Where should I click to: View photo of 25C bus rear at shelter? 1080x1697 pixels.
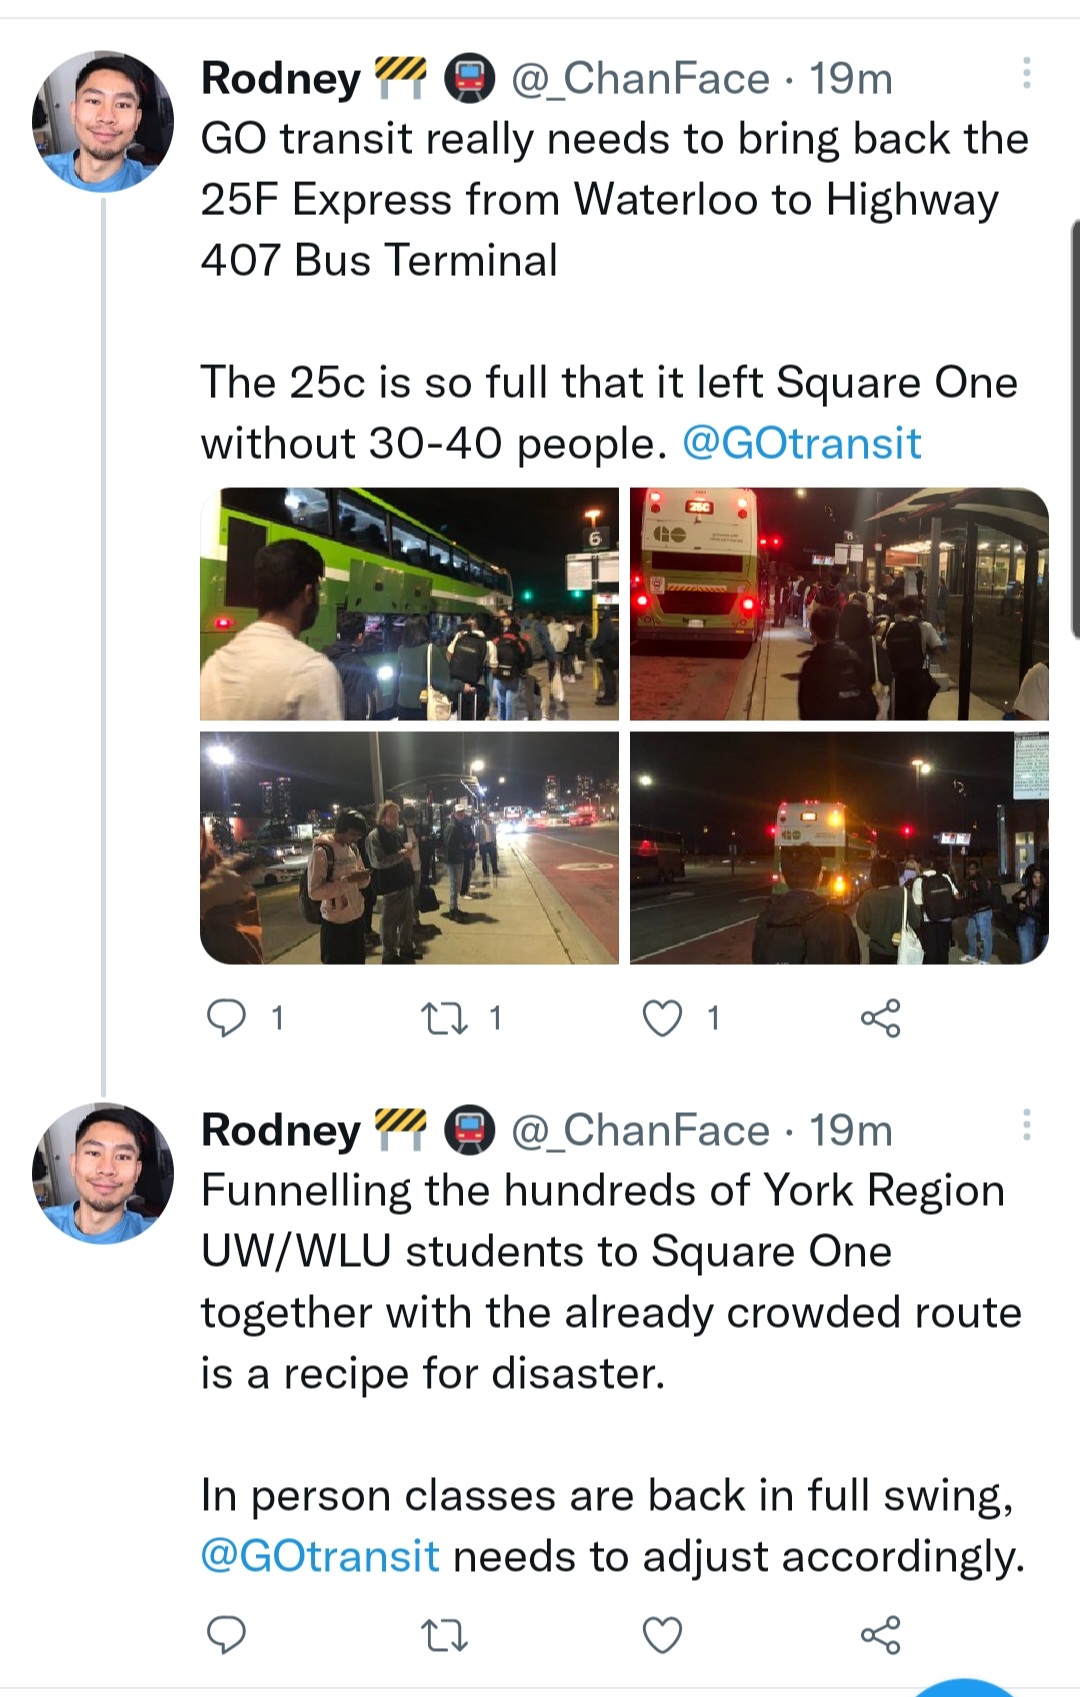pos(839,604)
